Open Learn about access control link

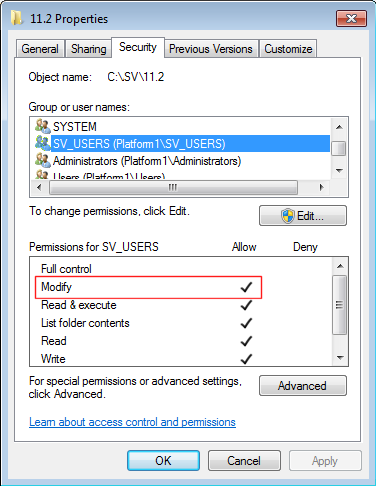tap(132, 422)
